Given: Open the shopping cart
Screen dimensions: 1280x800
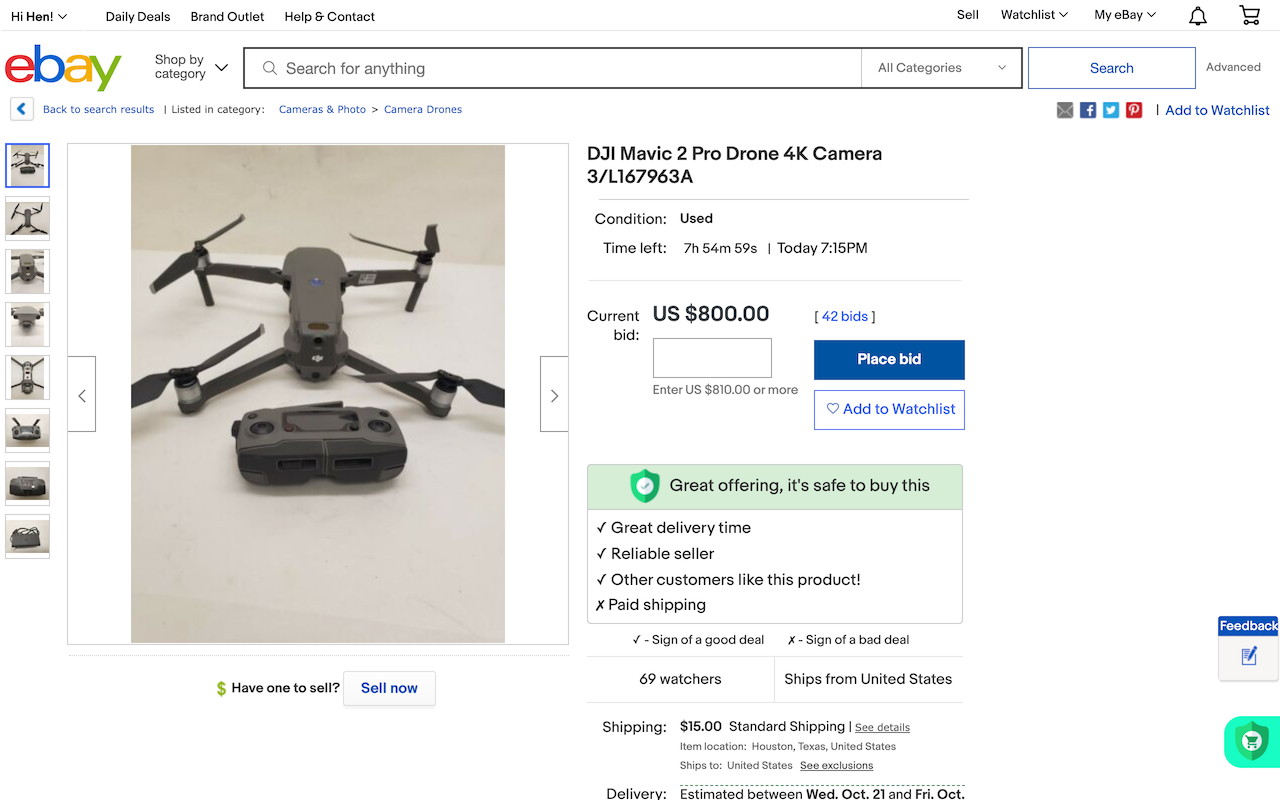Looking at the screenshot, I should (1249, 16).
